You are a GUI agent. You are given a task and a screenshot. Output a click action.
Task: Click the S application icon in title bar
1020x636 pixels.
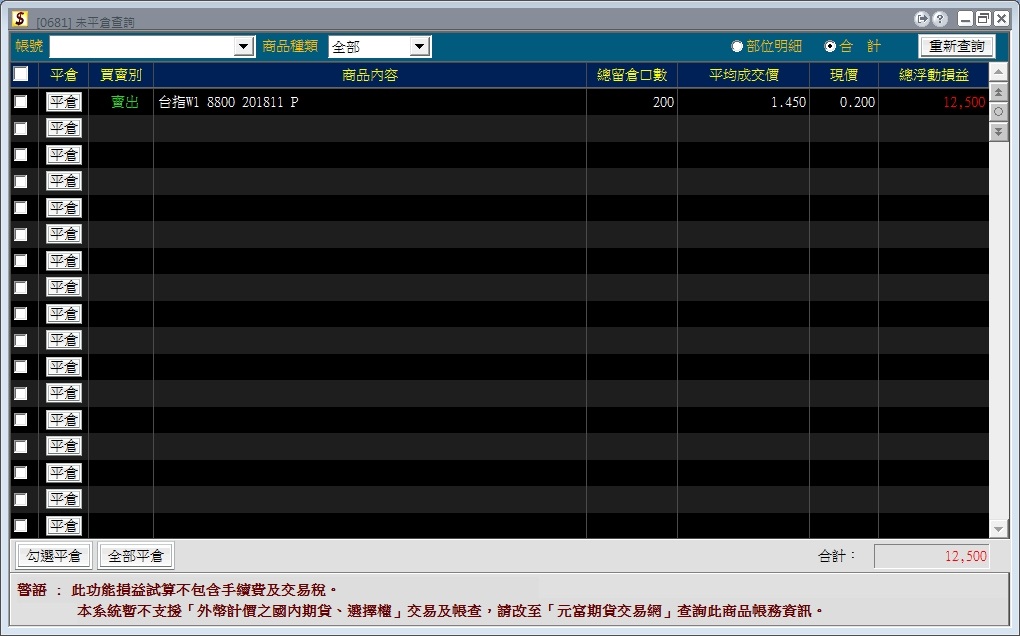(20, 19)
